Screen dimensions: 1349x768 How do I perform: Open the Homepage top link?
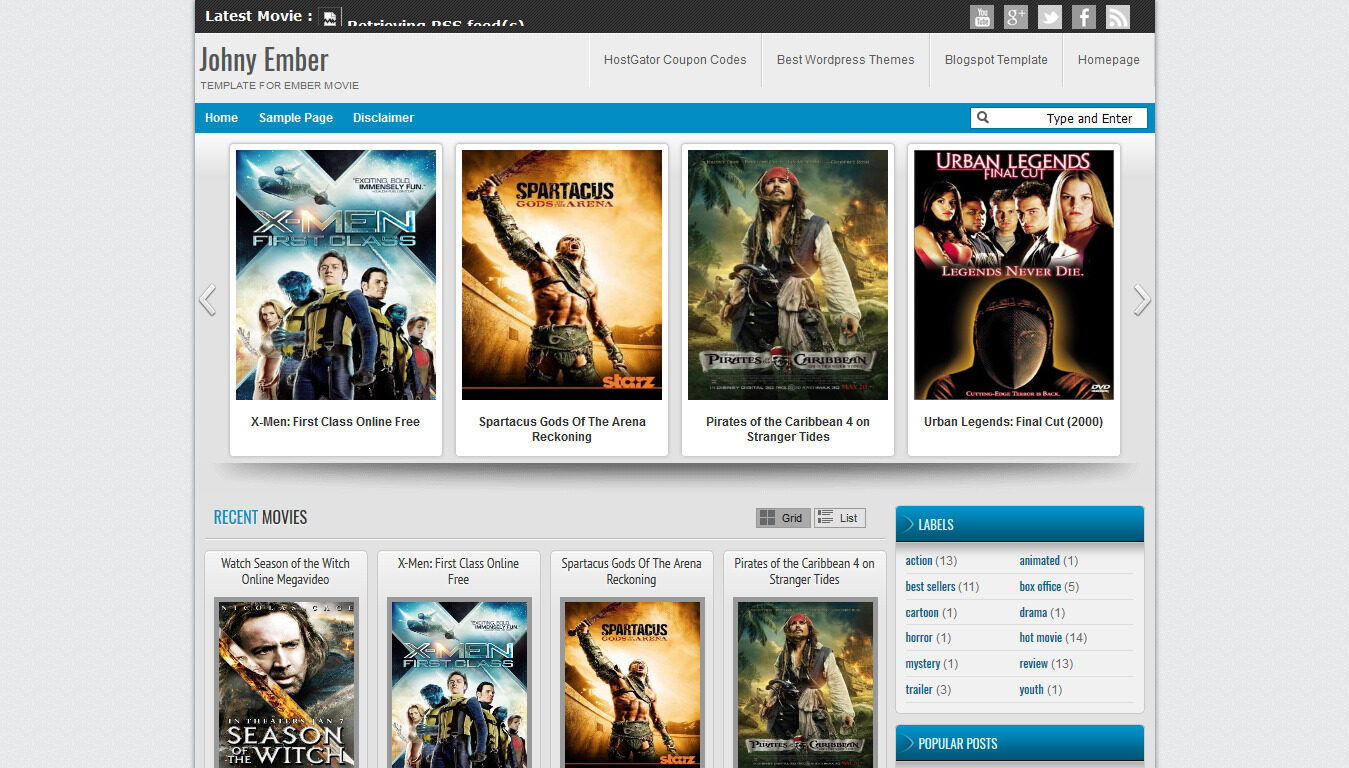click(x=1108, y=60)
